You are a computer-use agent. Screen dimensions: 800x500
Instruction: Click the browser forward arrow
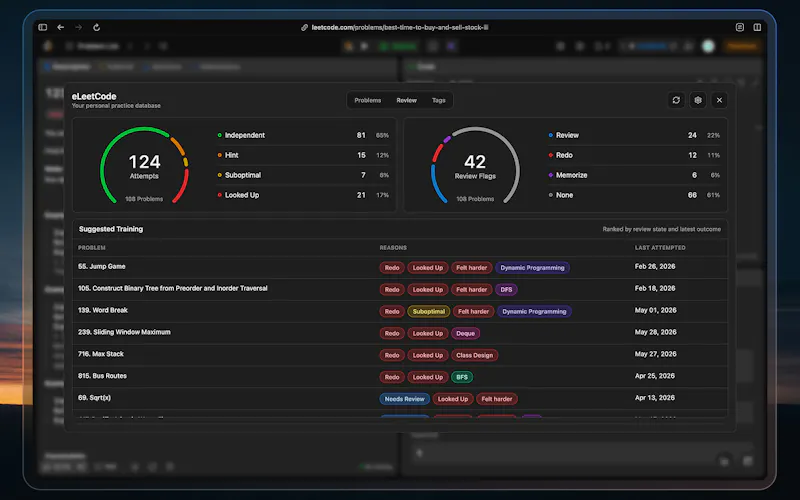pyautogui.click(x=79, y=27)
